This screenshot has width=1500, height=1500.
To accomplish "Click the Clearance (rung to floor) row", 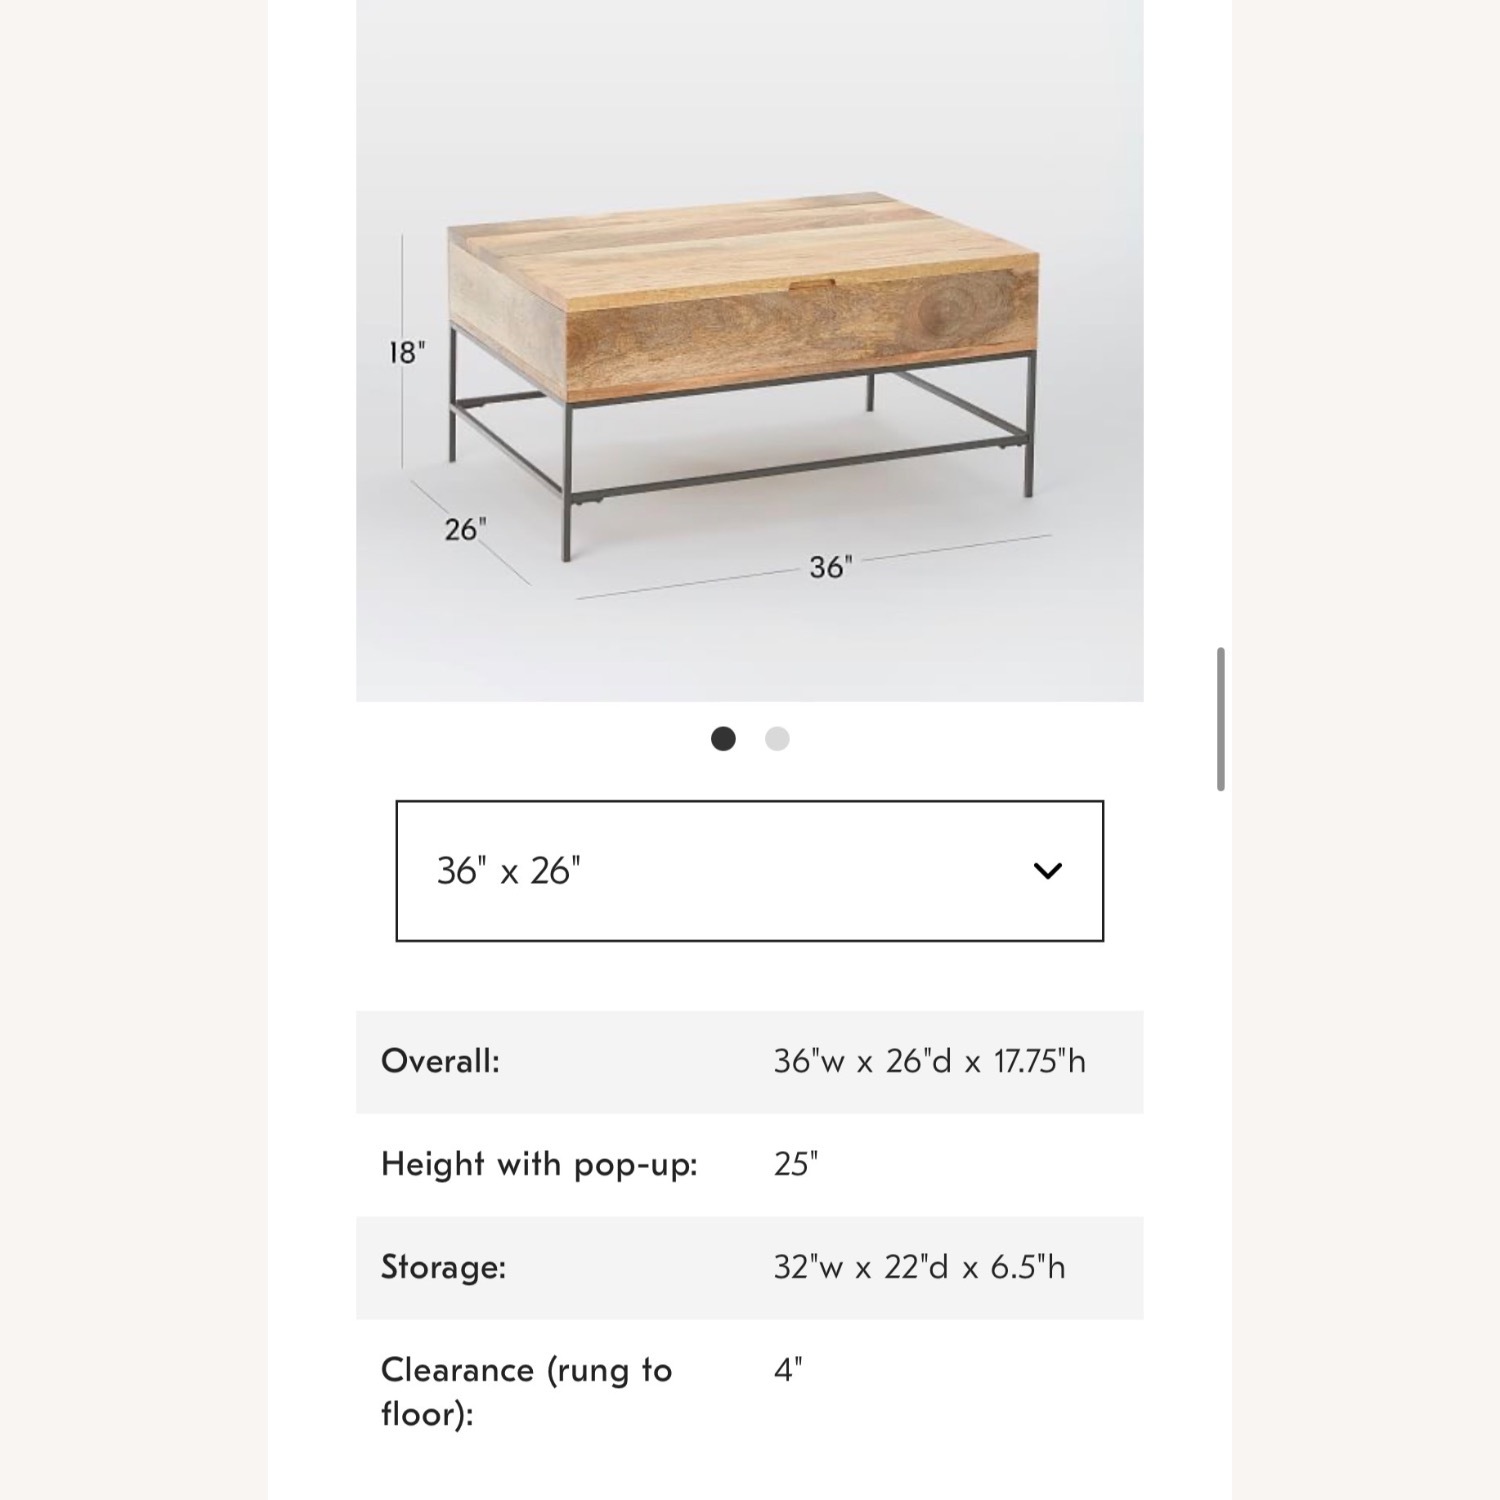I will tap(750, 1390).
